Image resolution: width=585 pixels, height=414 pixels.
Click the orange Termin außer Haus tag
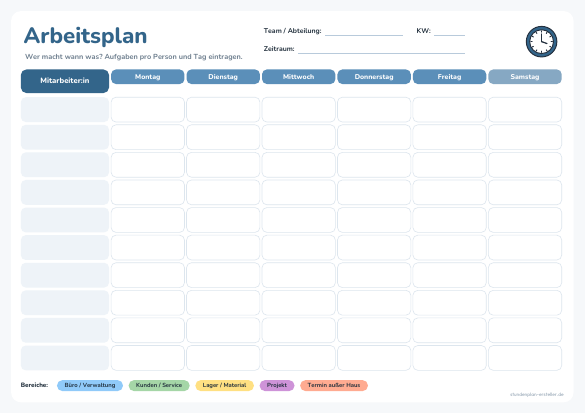(334, 385)
